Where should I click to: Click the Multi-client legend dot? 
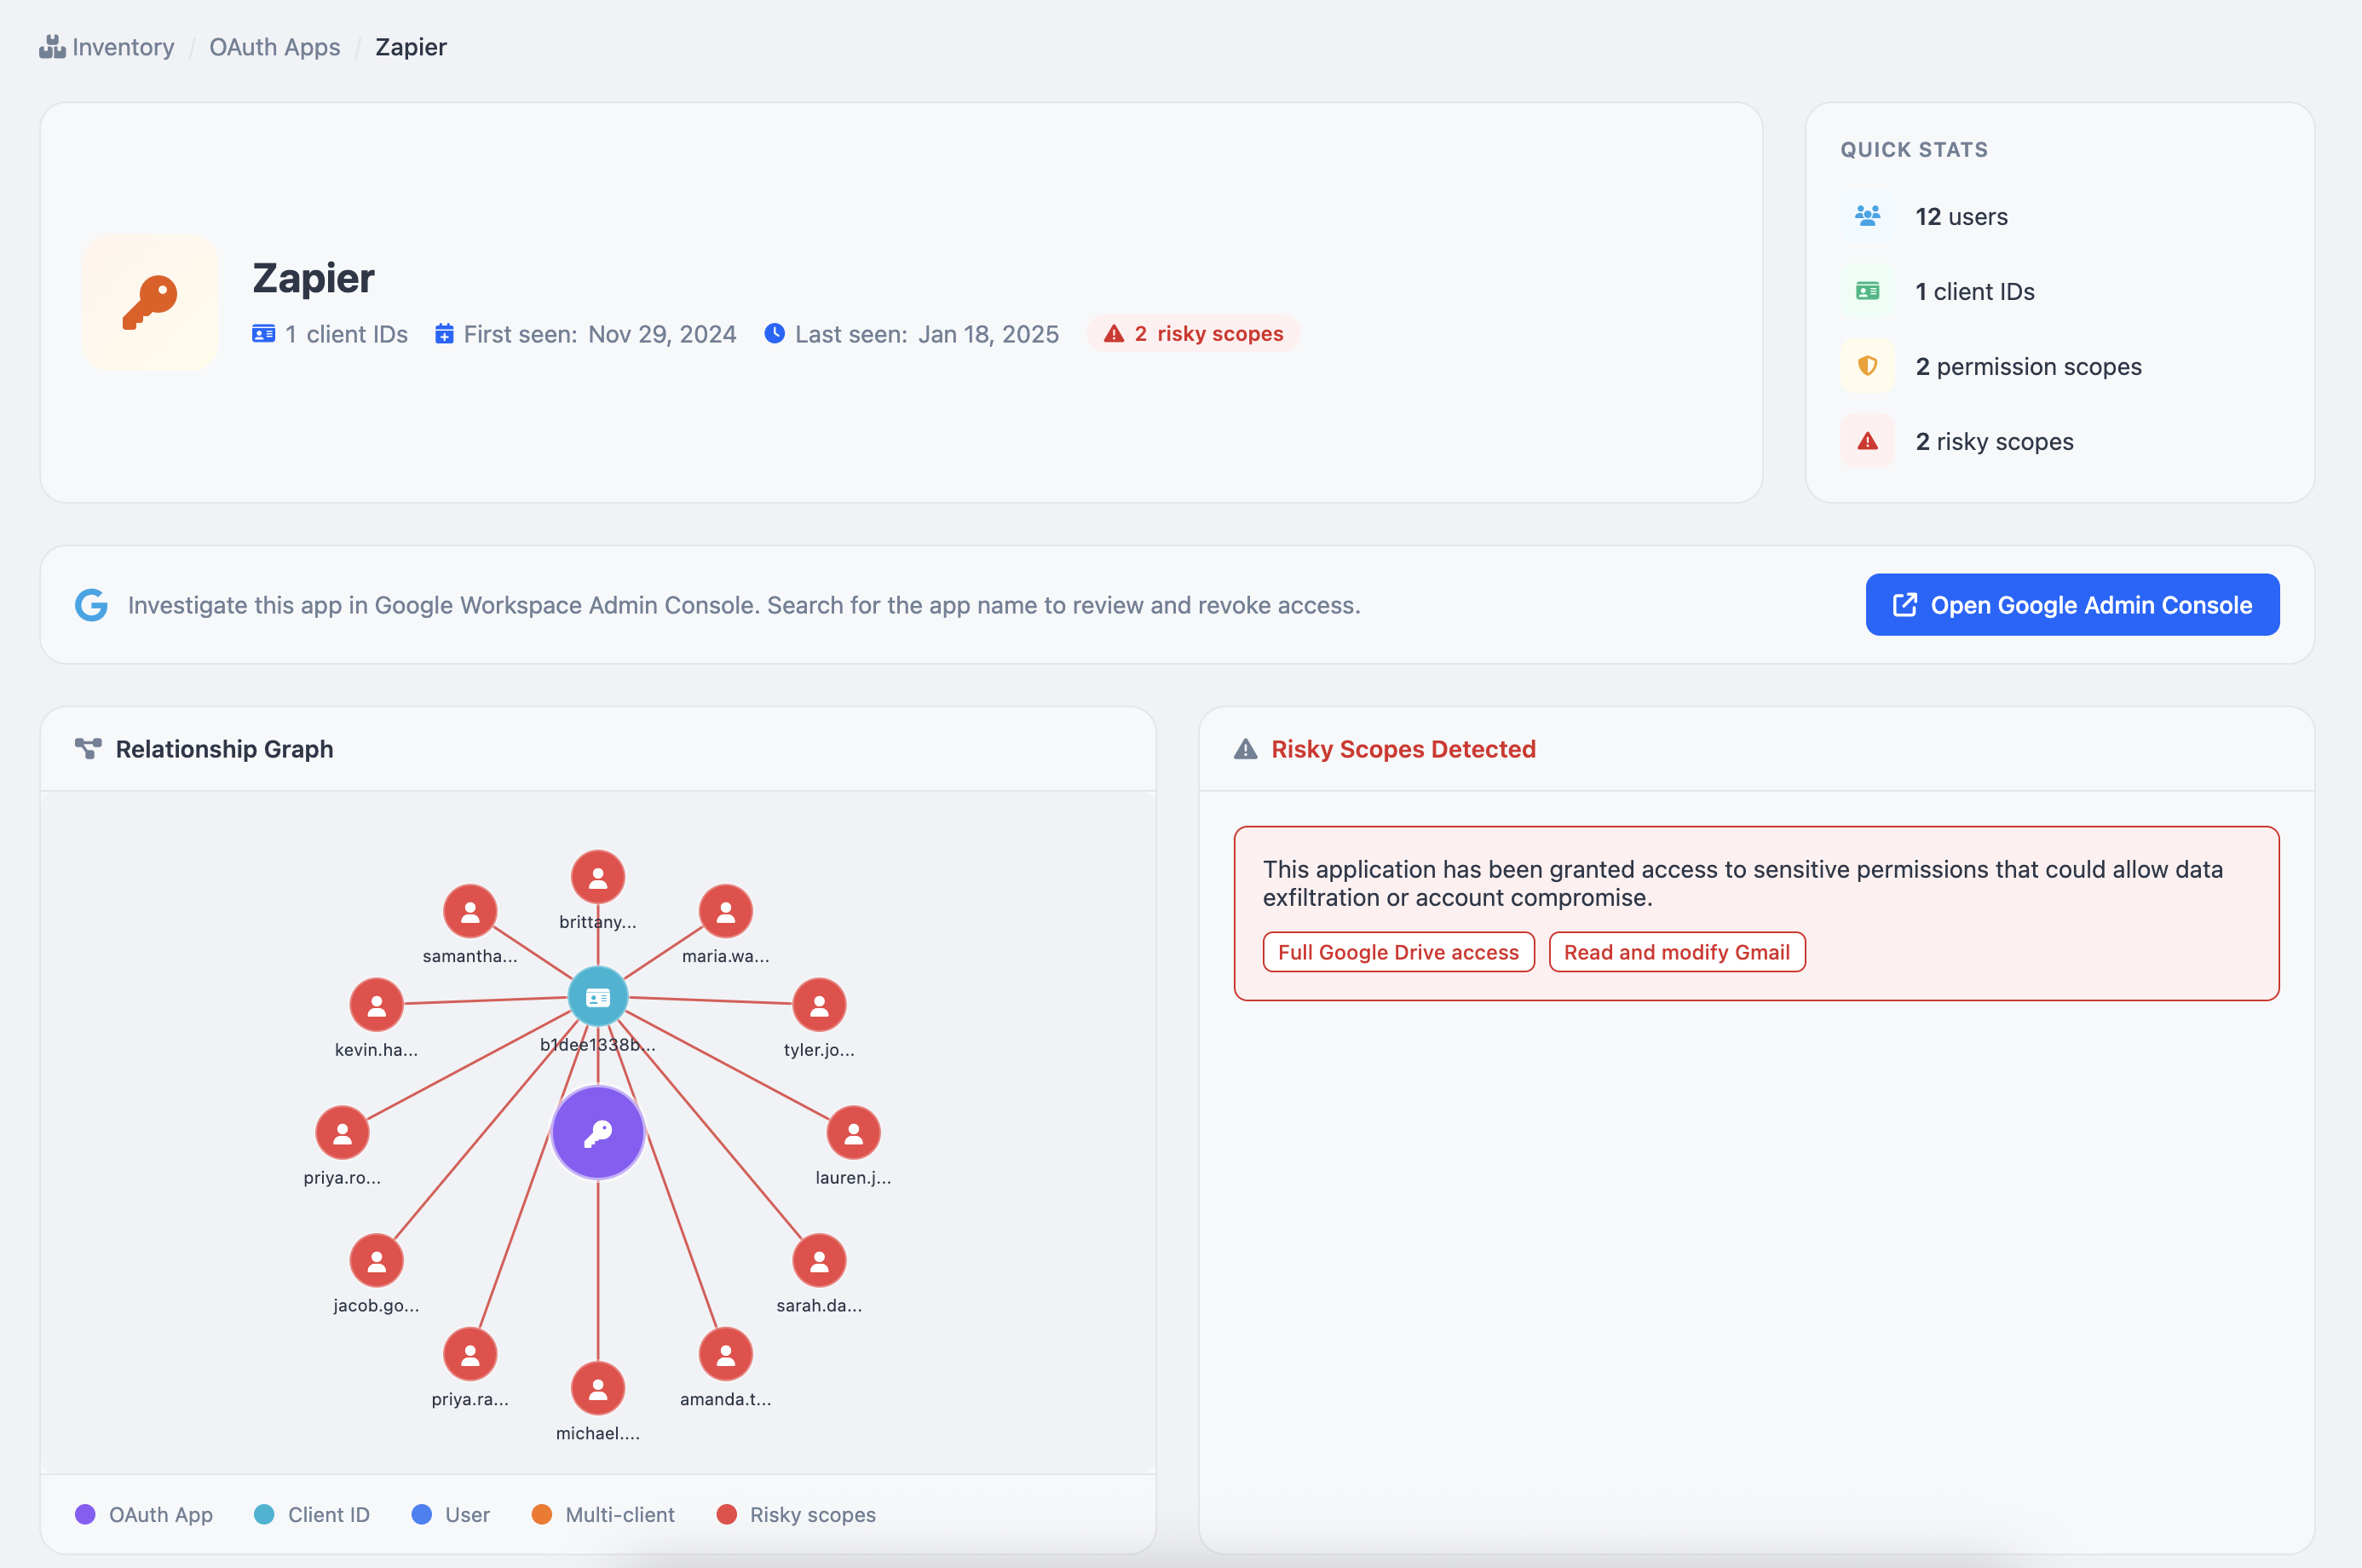(x=543, y=1514)
